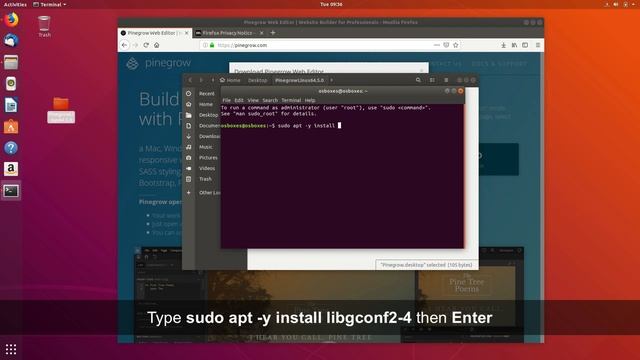Launch Thunderbird mail from the dock
This screenshot has width=640, height=360.
(11, 41)
